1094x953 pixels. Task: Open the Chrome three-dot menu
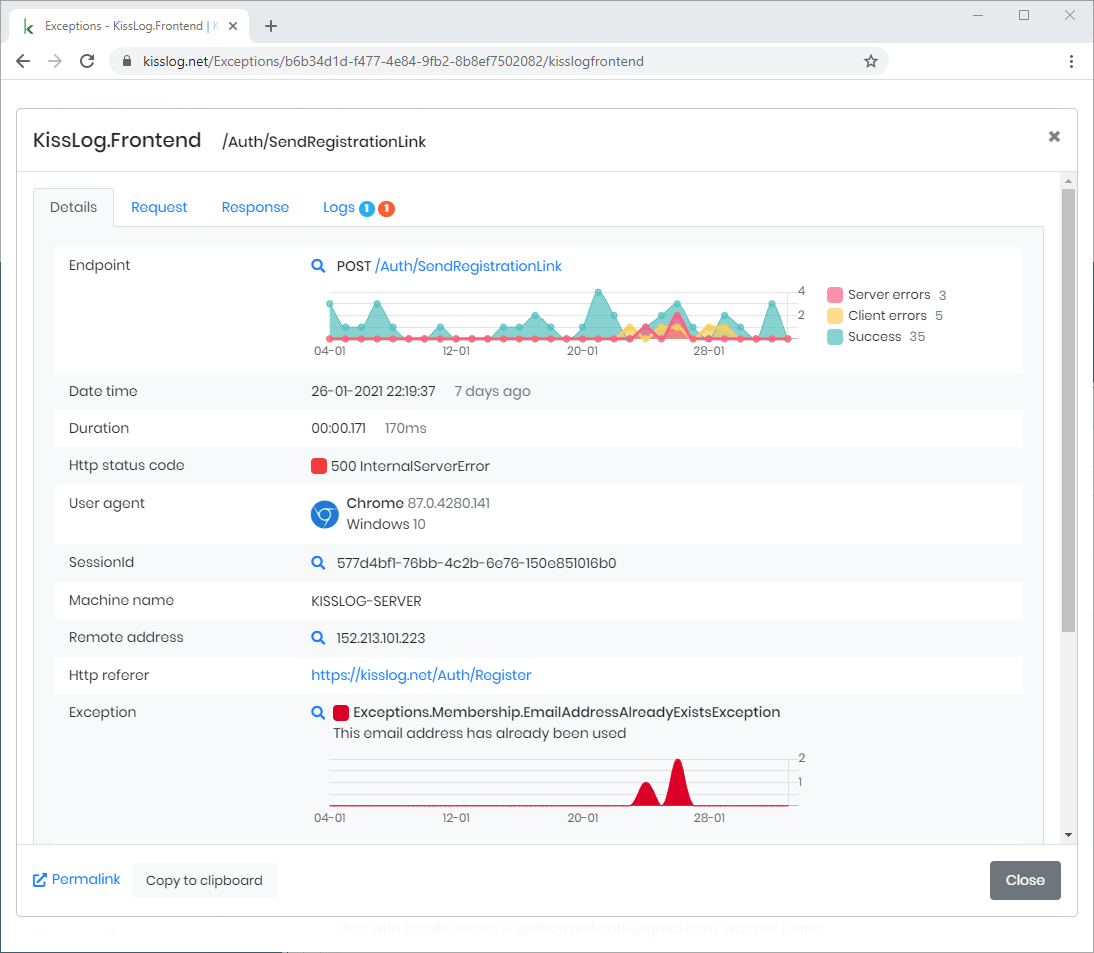coord(1071,61)
